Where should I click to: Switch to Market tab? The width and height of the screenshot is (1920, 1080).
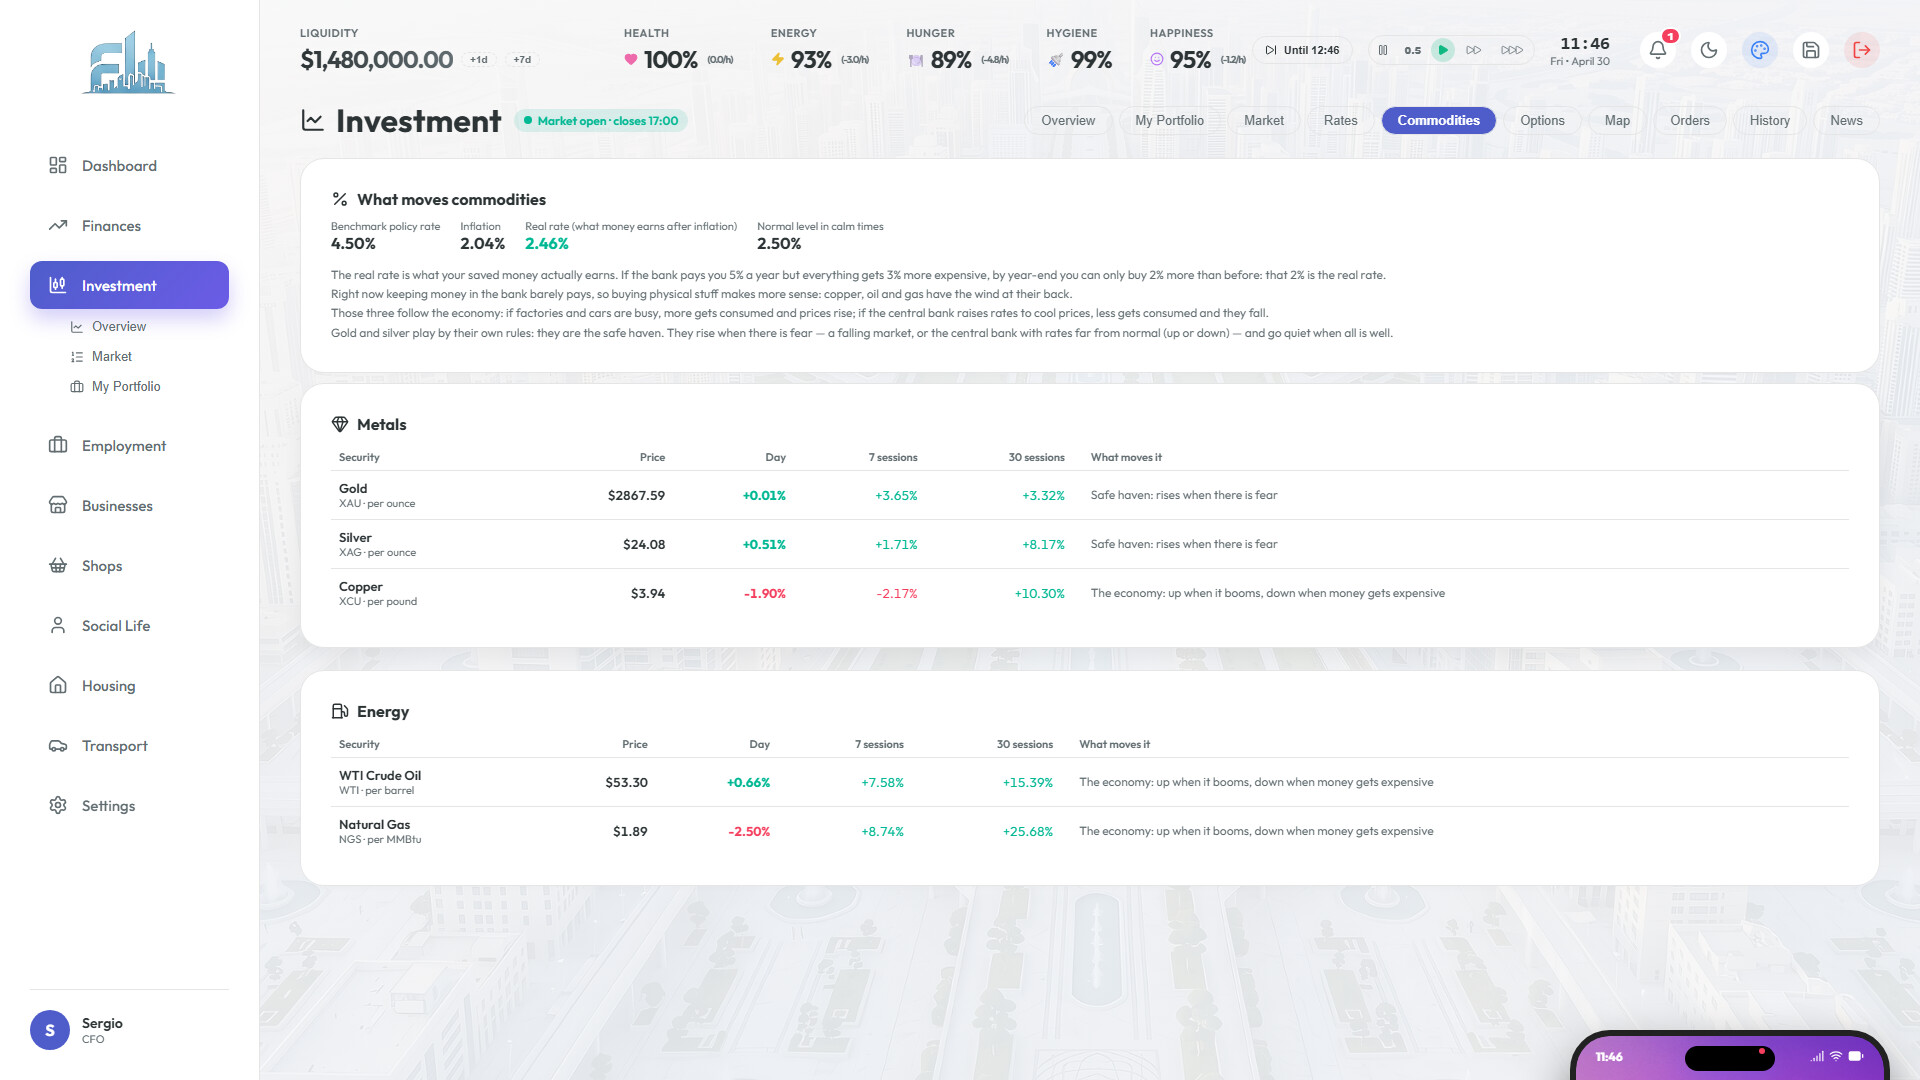(x=1263, y=121)
